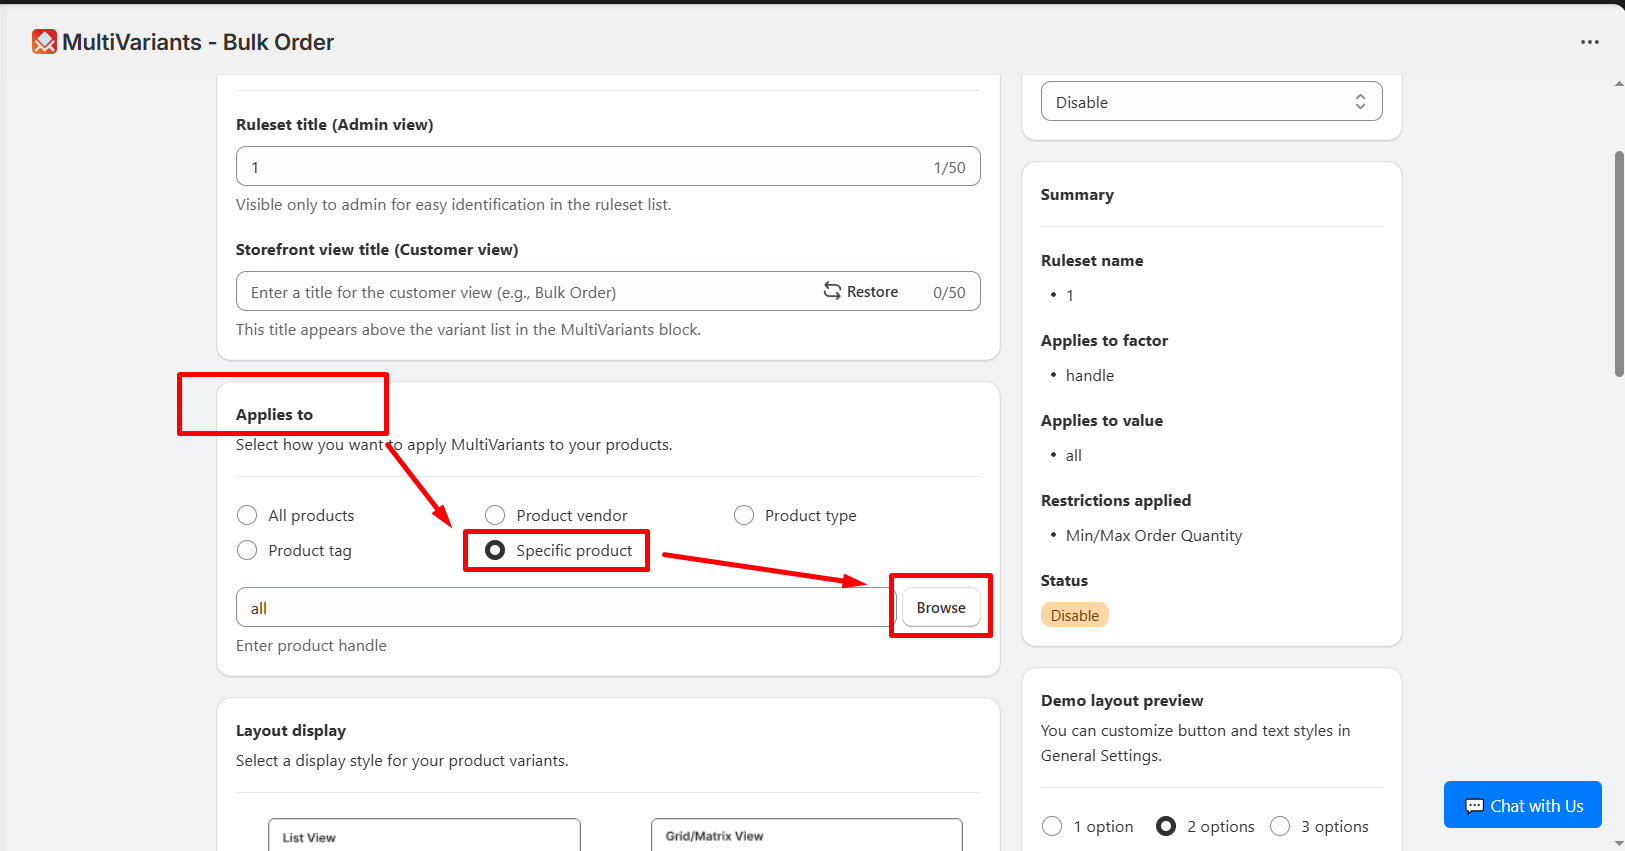Choose 1 option in demo preview
This screenshot has height=851, width=1625.
click(1052, 826)
